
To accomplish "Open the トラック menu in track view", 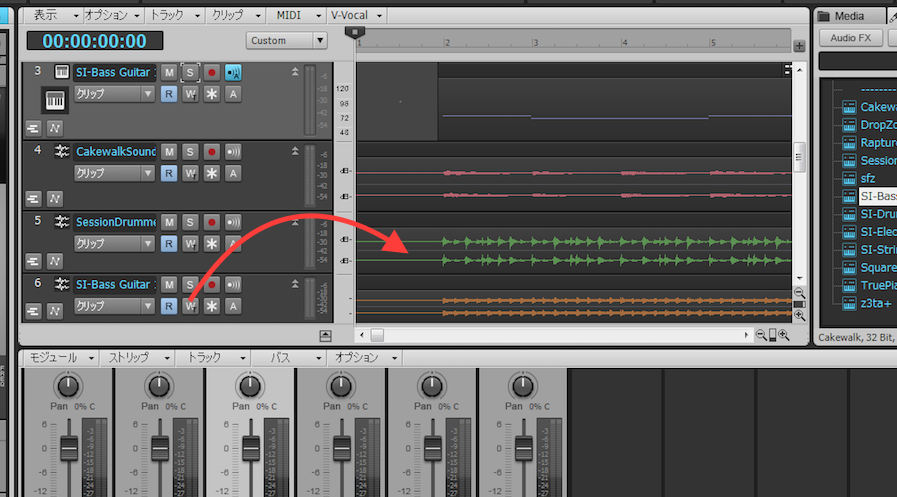I will [174, 15].
